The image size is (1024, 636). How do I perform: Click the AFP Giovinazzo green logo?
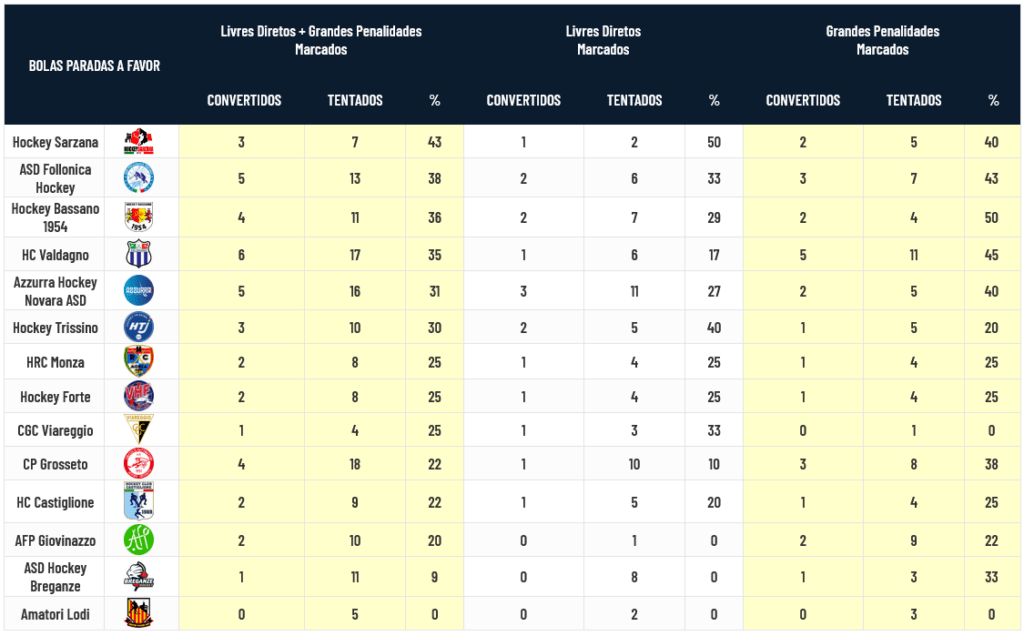[x=139, y=540]
